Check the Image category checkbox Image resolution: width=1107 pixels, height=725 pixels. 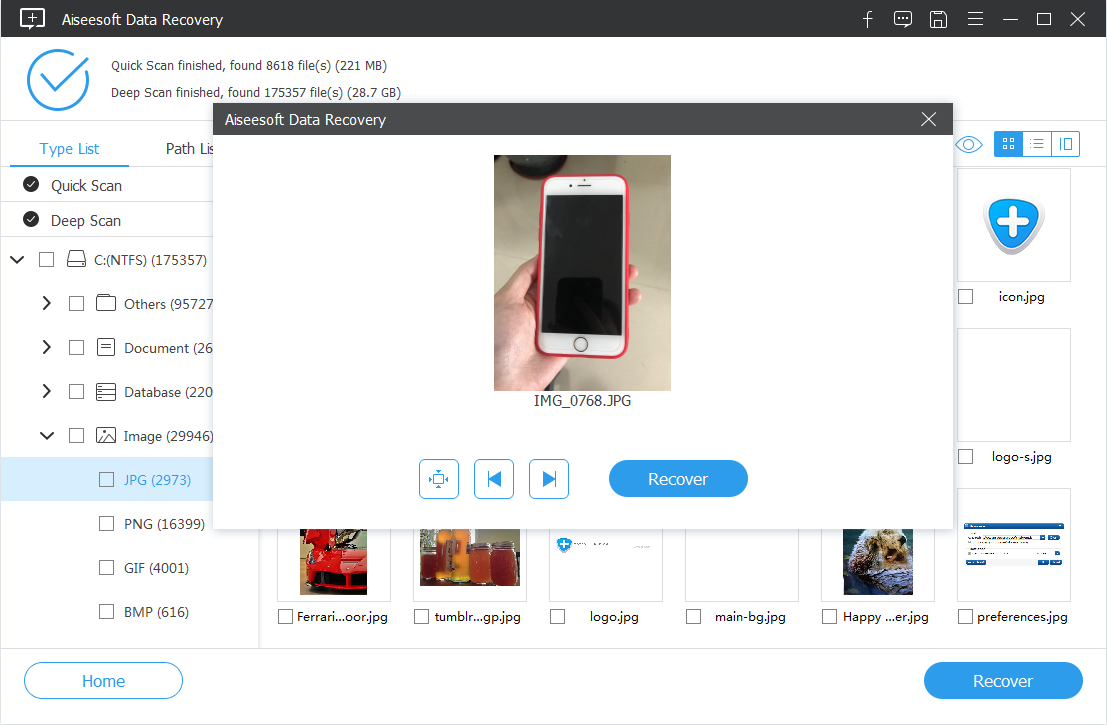click(x=76, y=436)
